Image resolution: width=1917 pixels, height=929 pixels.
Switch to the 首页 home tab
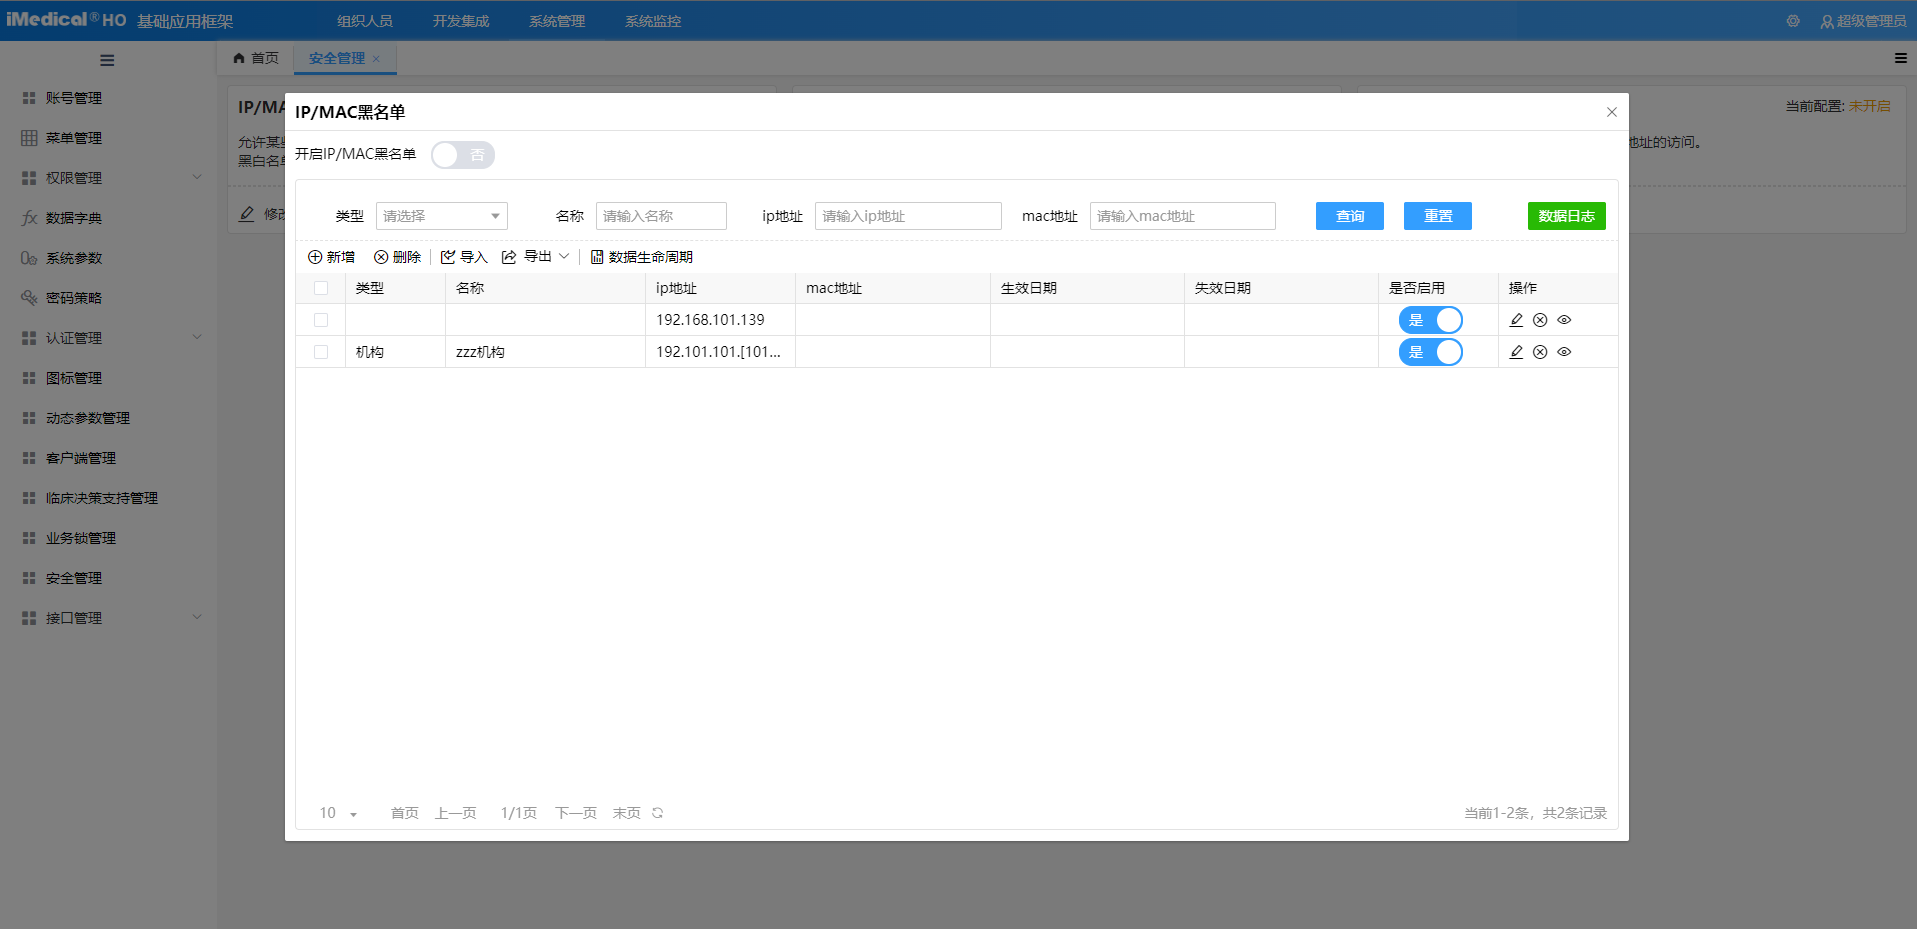[x=256, y=58]
